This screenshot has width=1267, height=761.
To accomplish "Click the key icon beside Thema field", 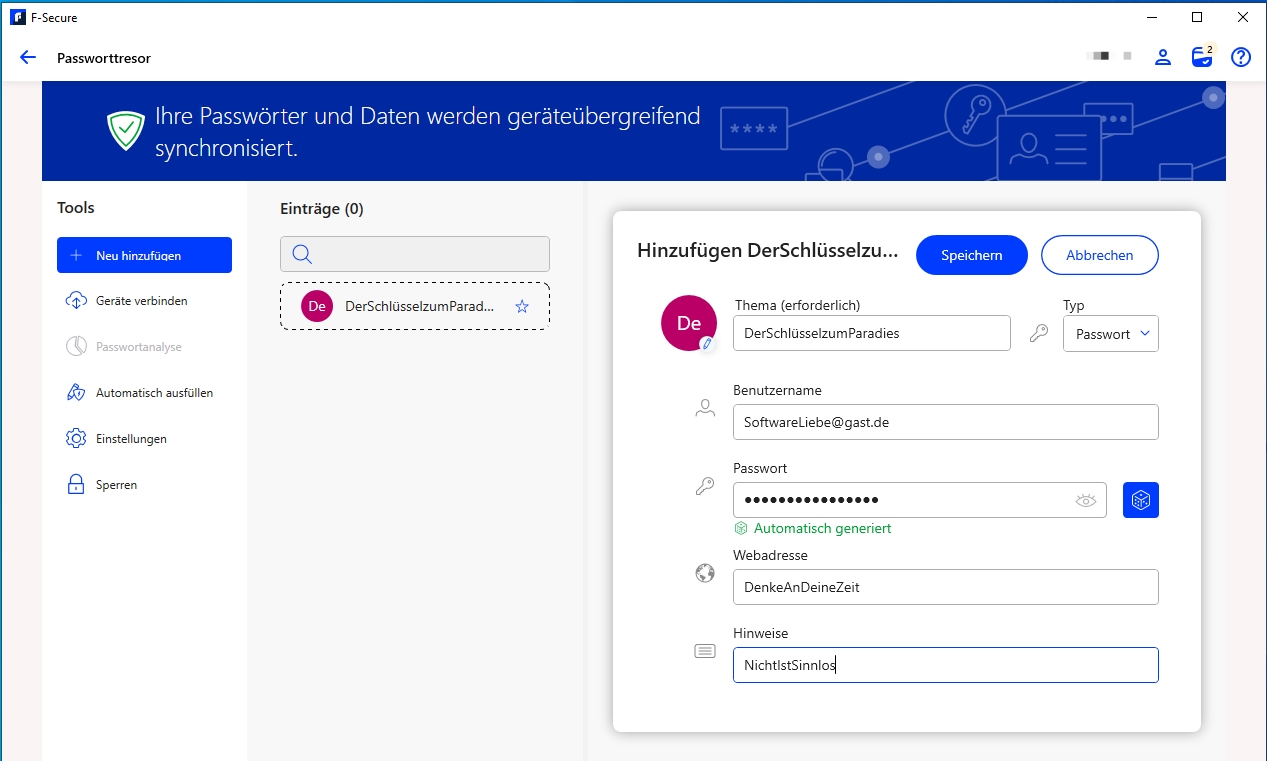I will [x=1039, y=334].
